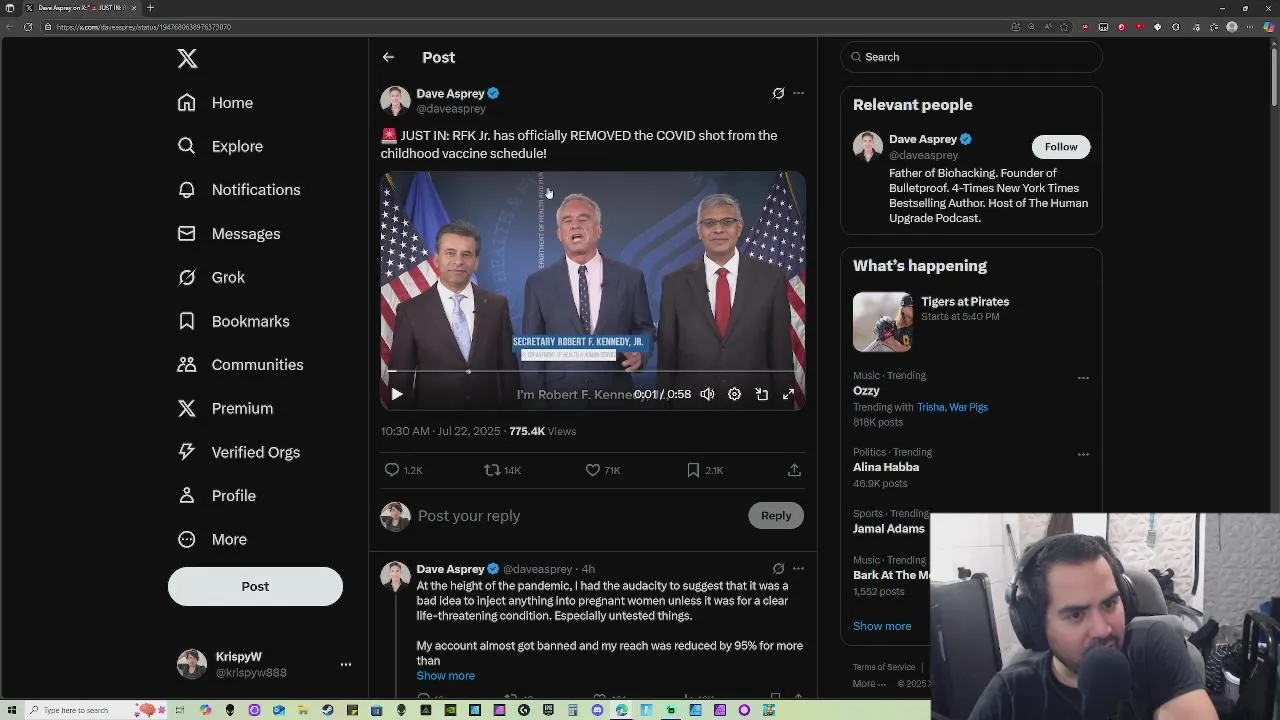Reload the browser page
Image resolution: width=1280 pixels, height=720 pixels.
point(28,27)
